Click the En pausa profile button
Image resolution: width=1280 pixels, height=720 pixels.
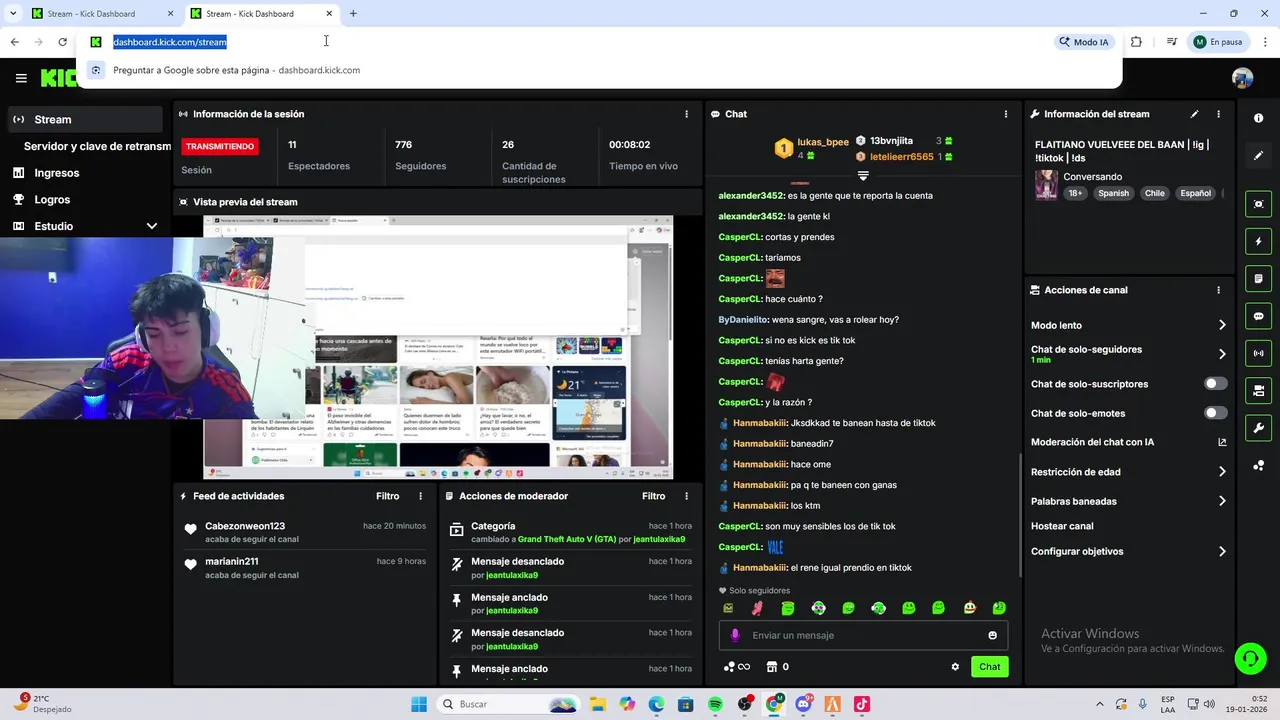[x=1217, y=42]
